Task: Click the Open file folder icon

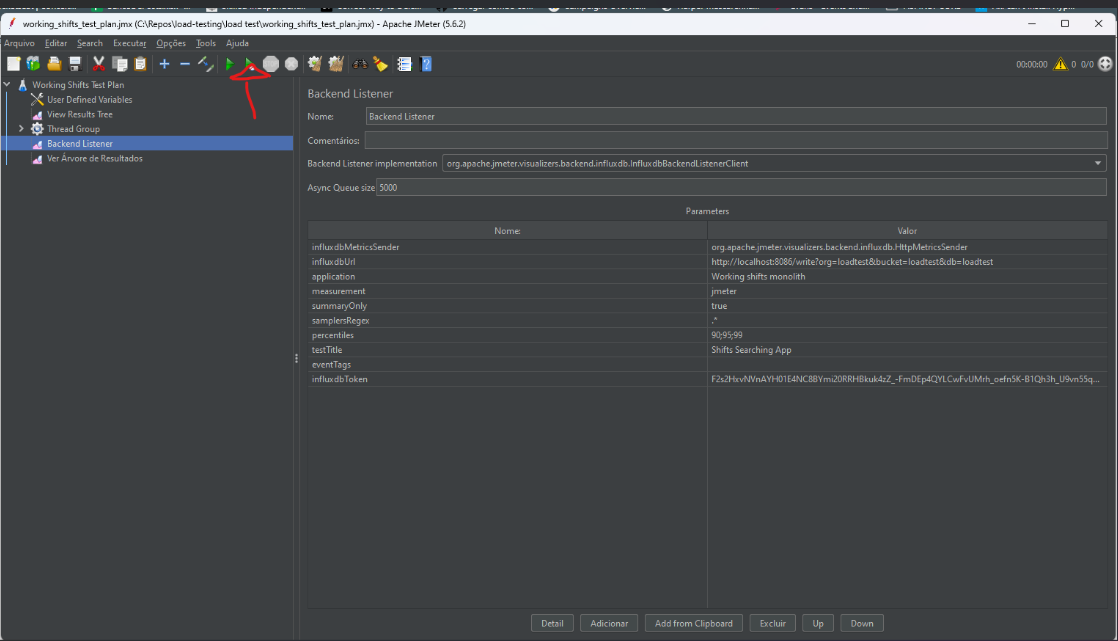Action: coord(54,64)
